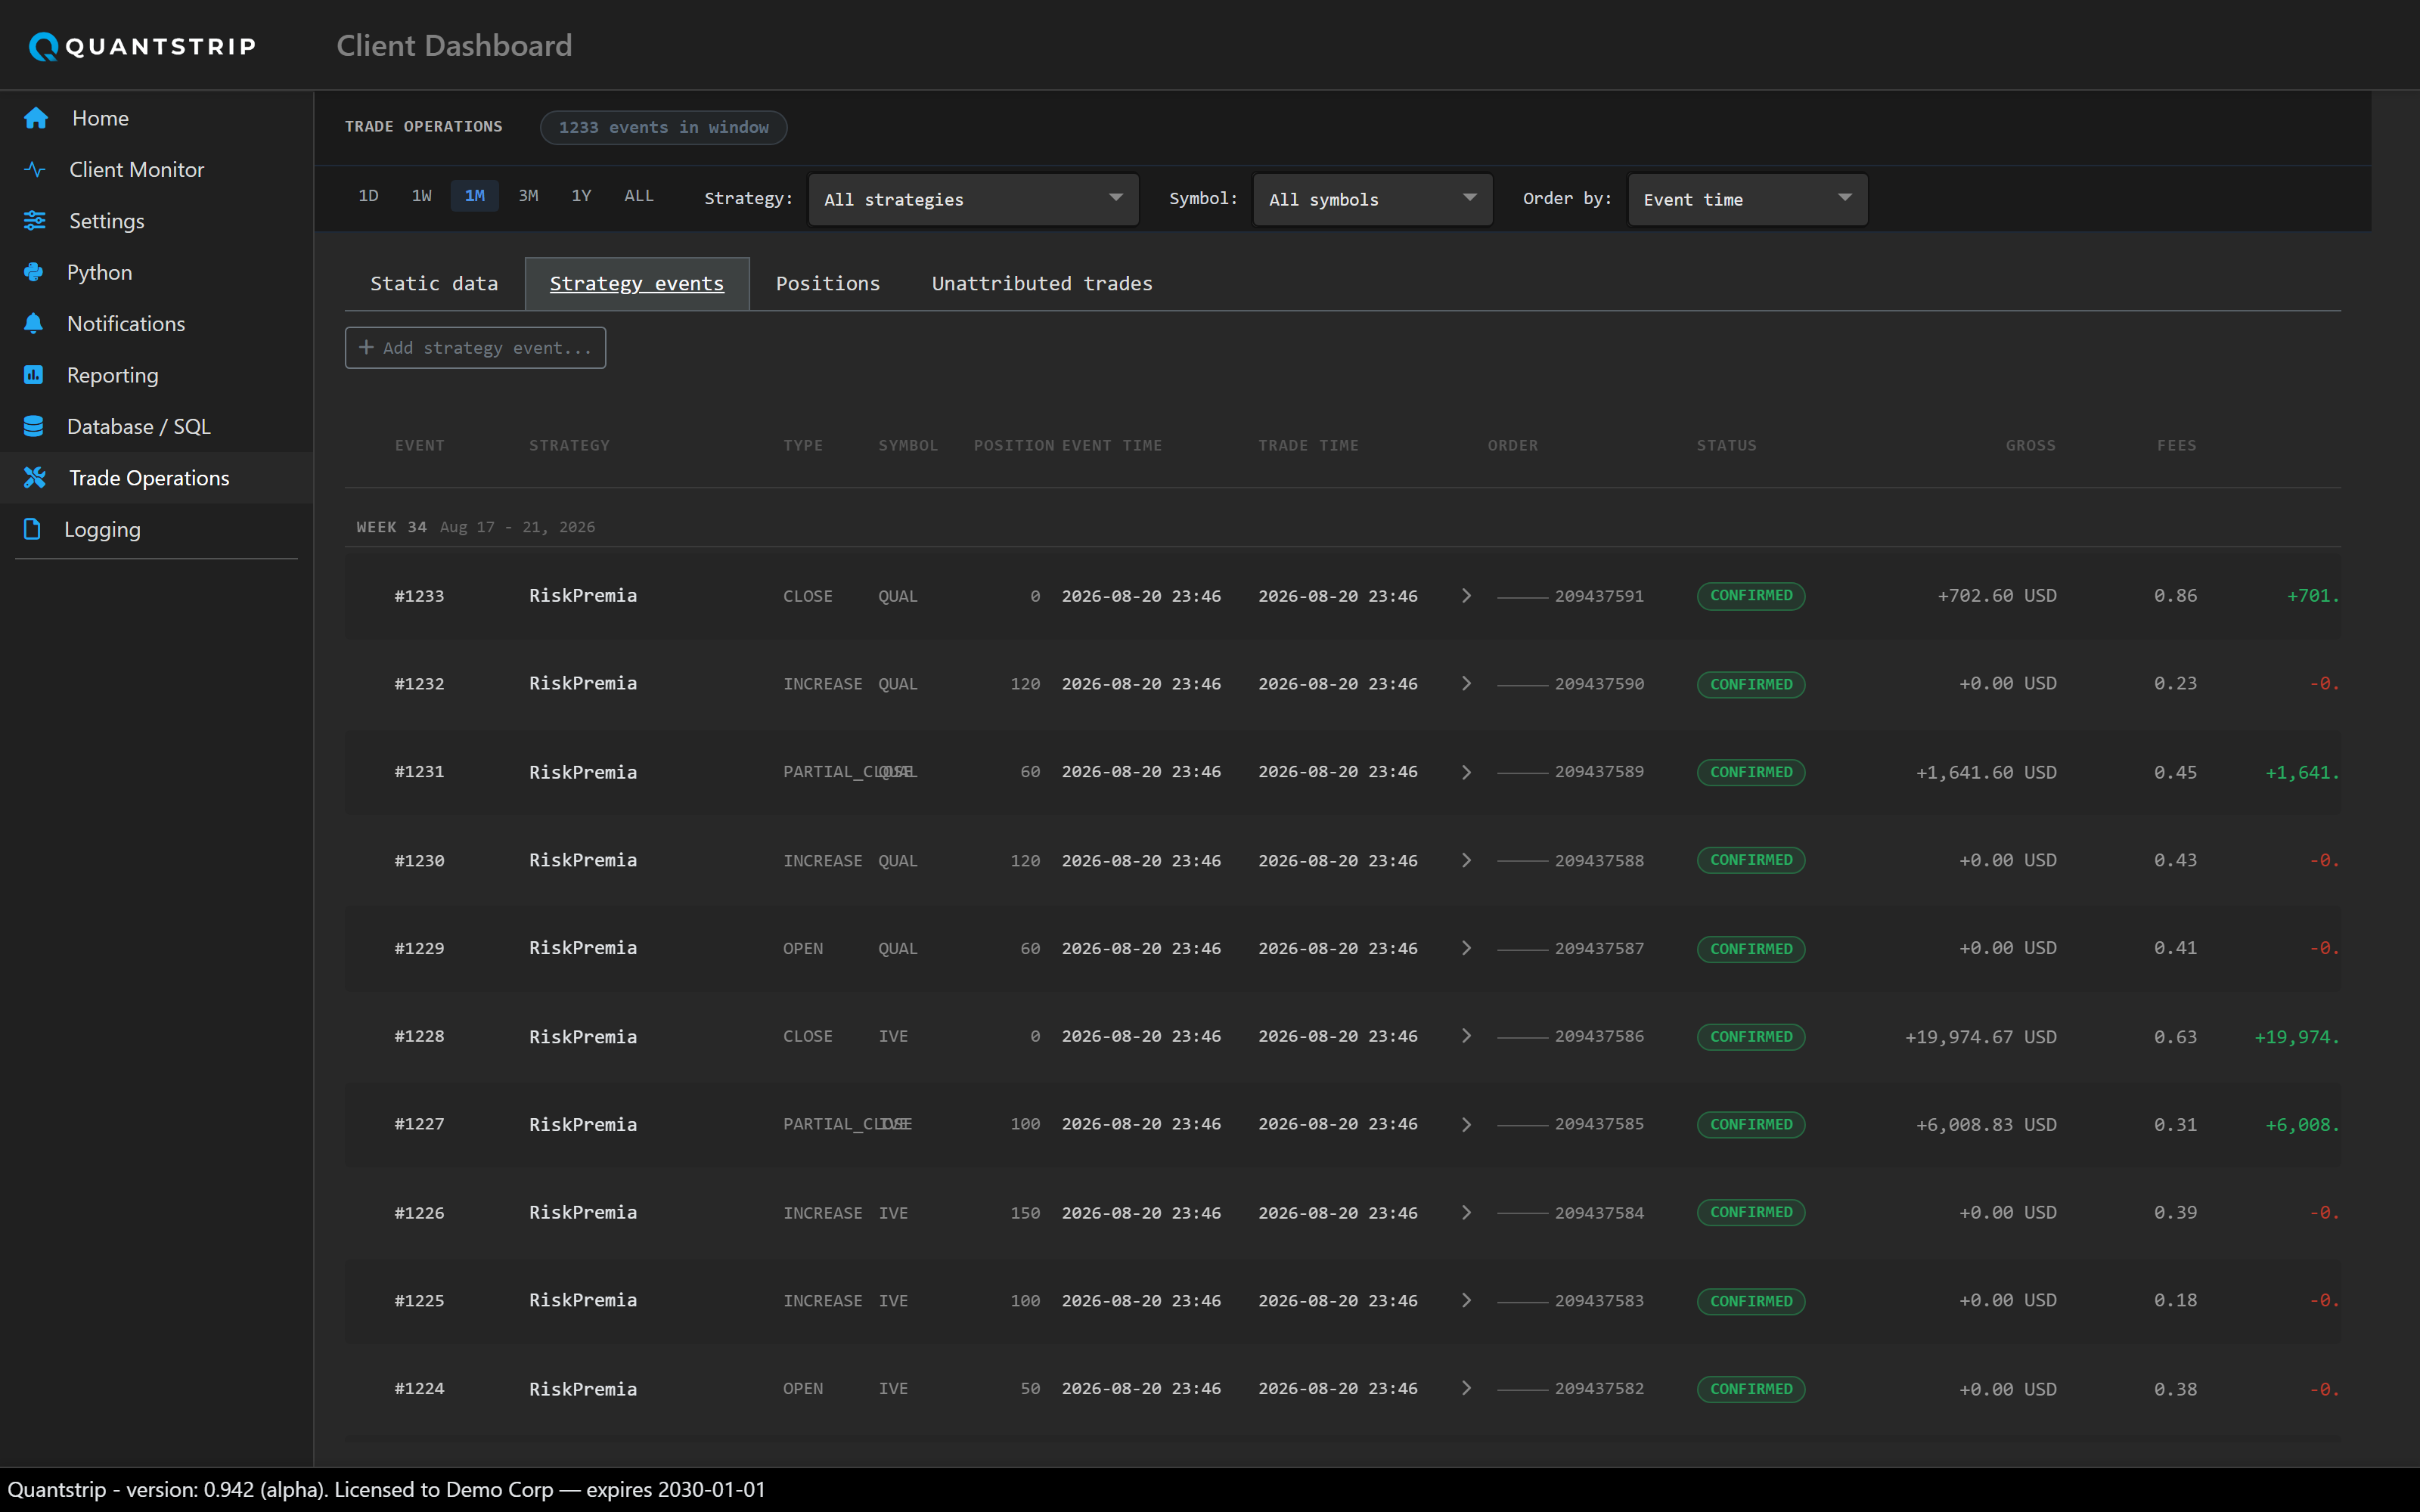The width and height of the screenshot is (2420, 1512).
Task: Expand order chevron for event #1228
Action: coord(1466,1036)
